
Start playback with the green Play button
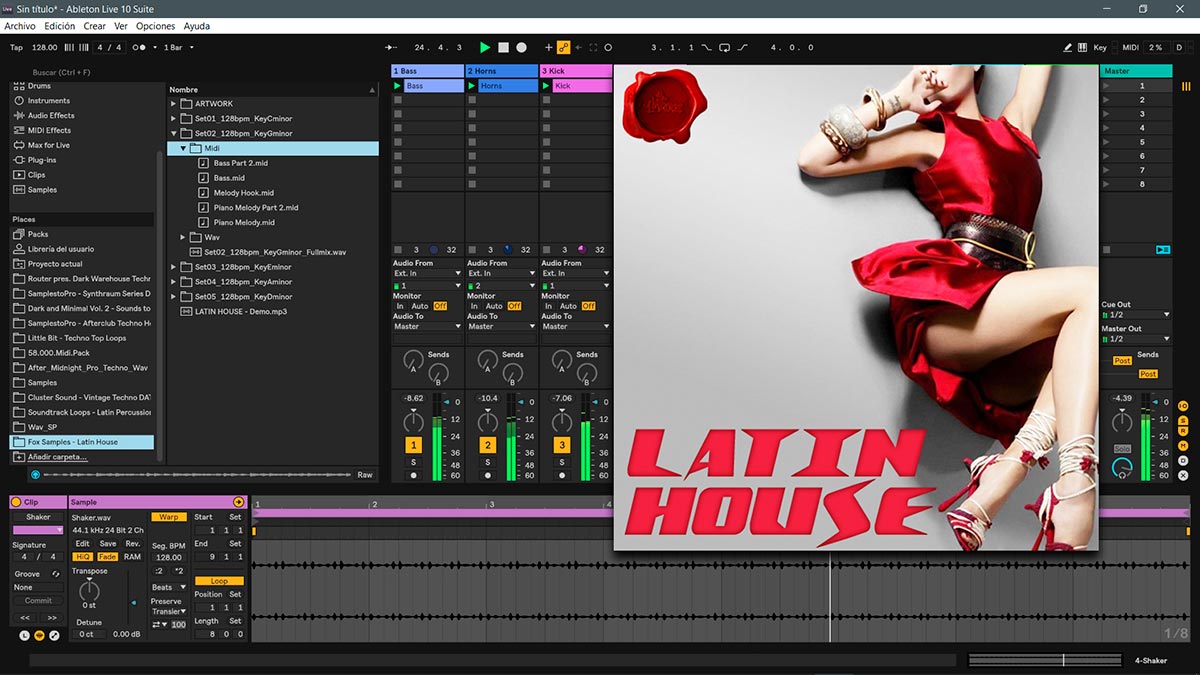[485, 47]
